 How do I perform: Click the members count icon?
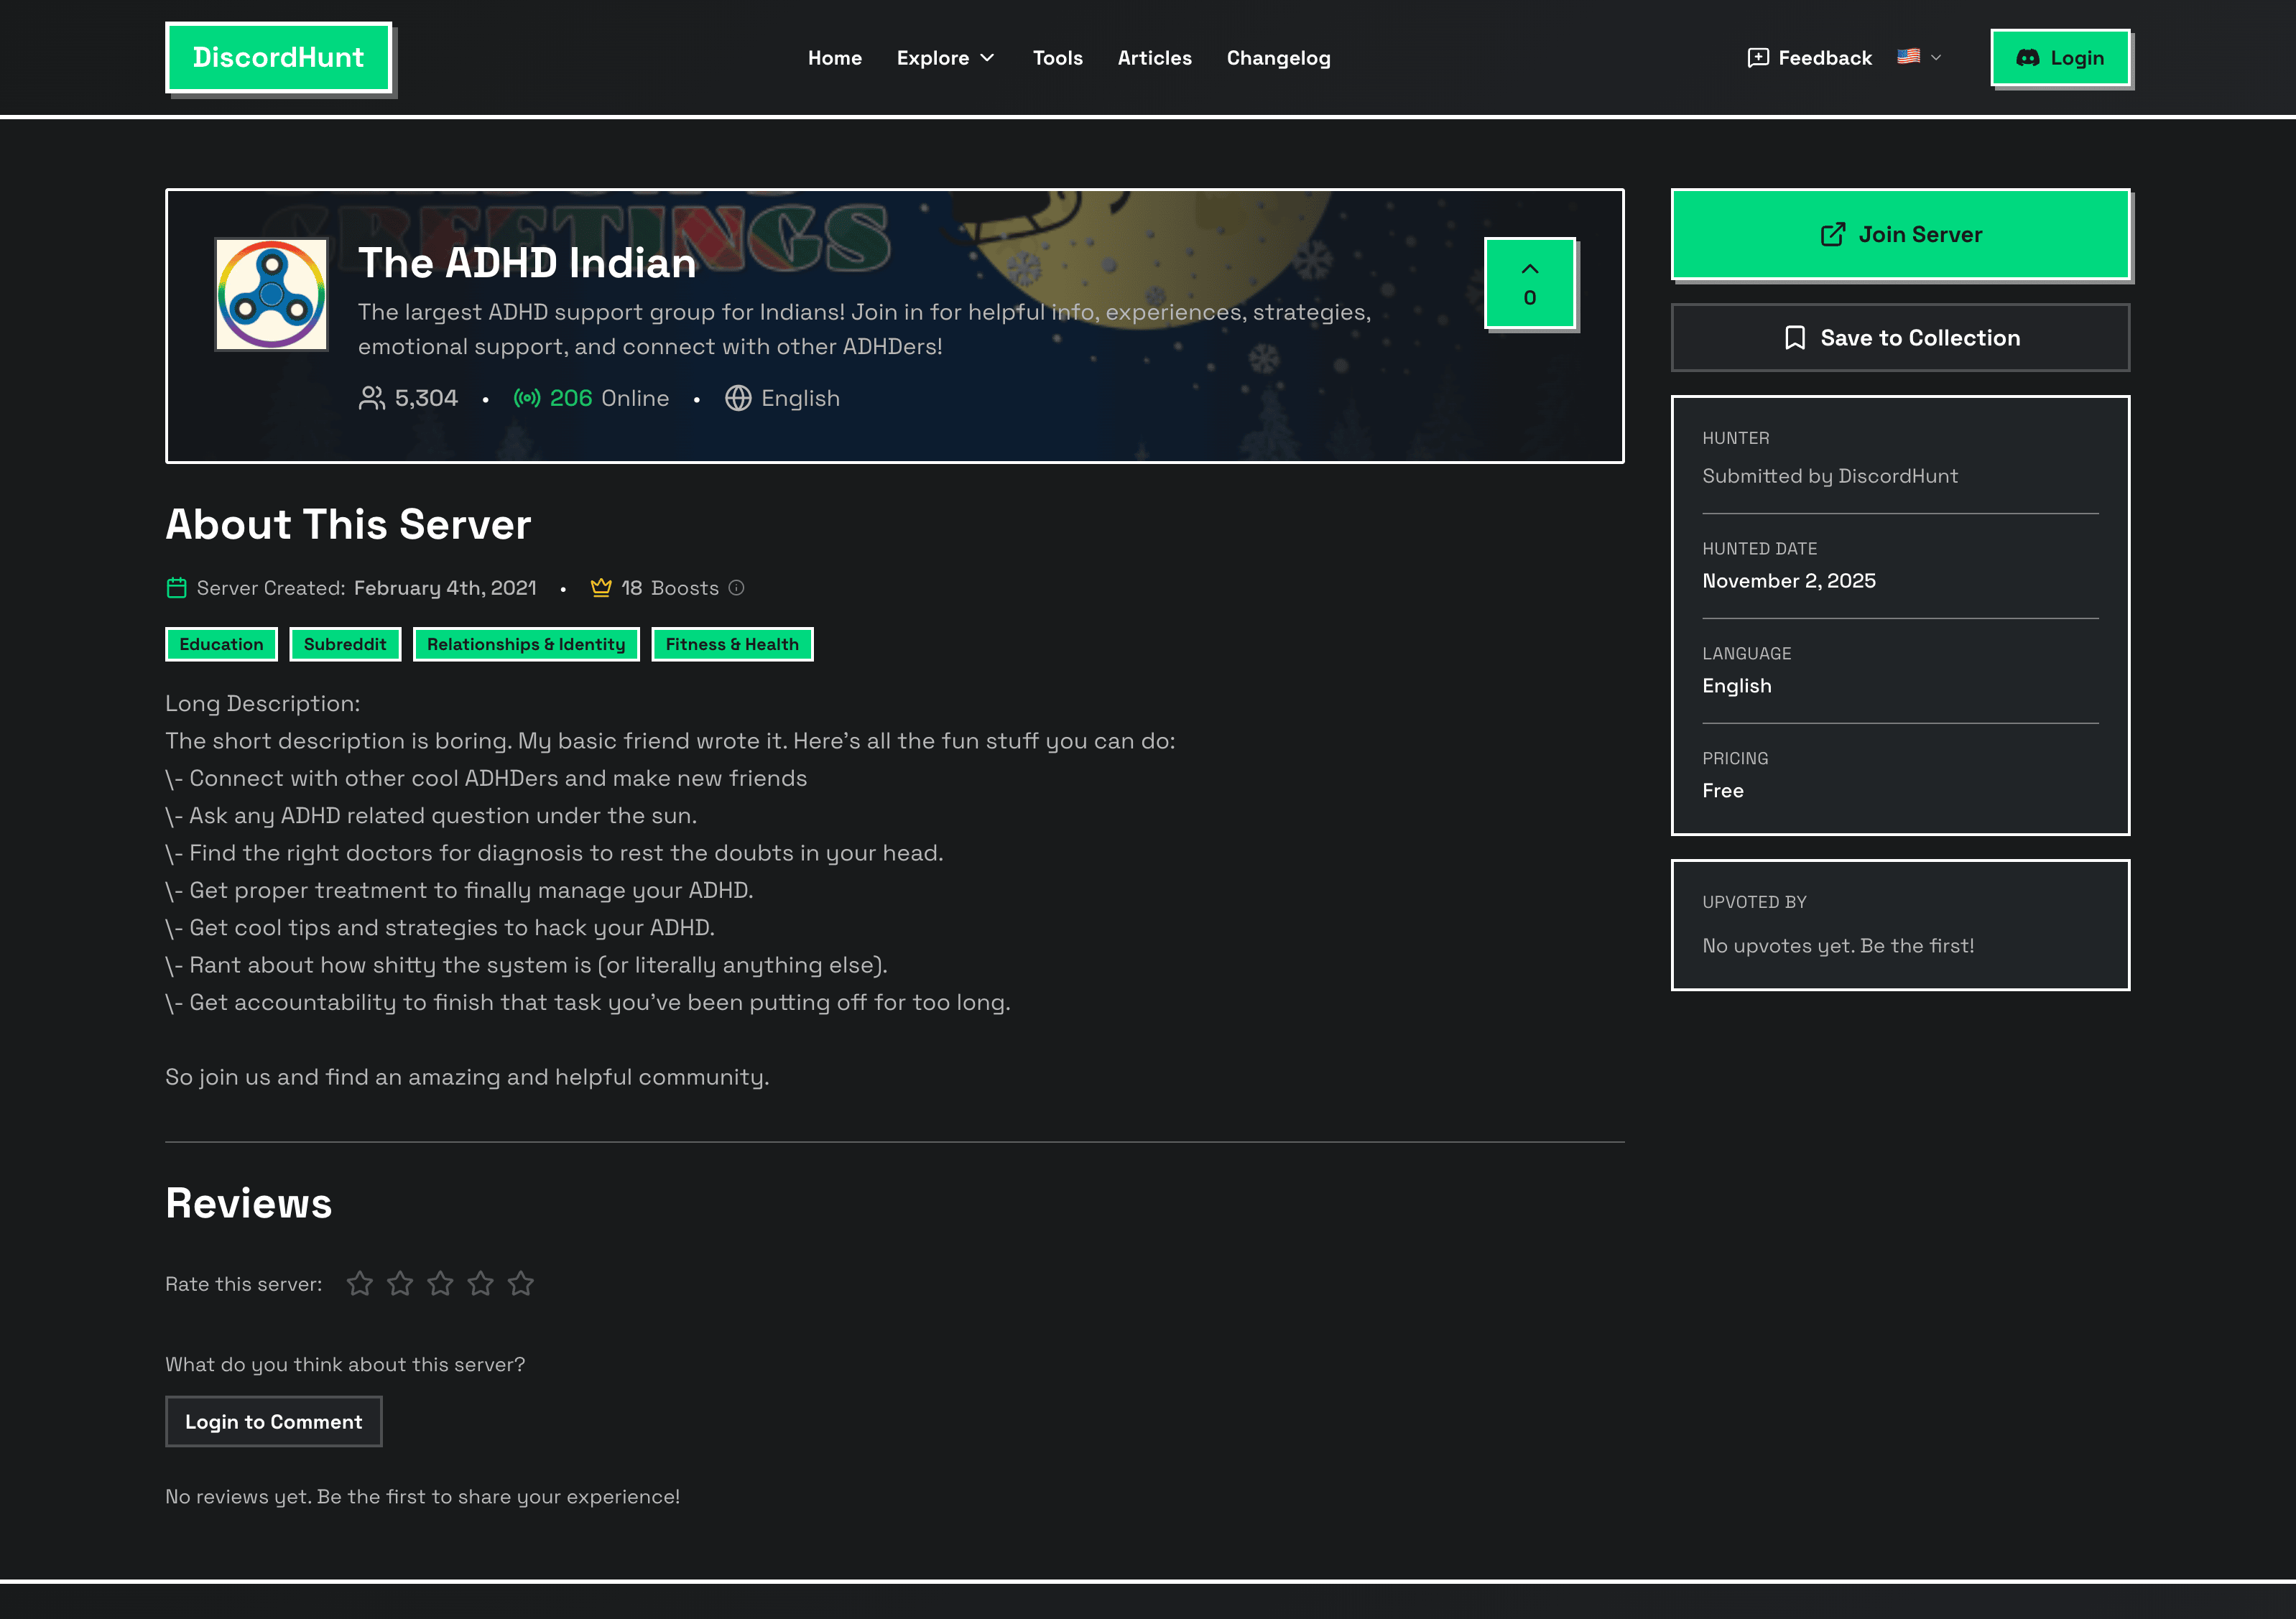tap(371, 397)
